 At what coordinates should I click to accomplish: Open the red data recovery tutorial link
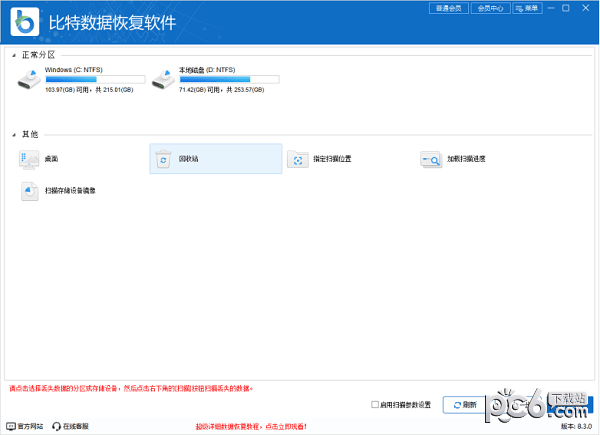(x=251, y=426)
